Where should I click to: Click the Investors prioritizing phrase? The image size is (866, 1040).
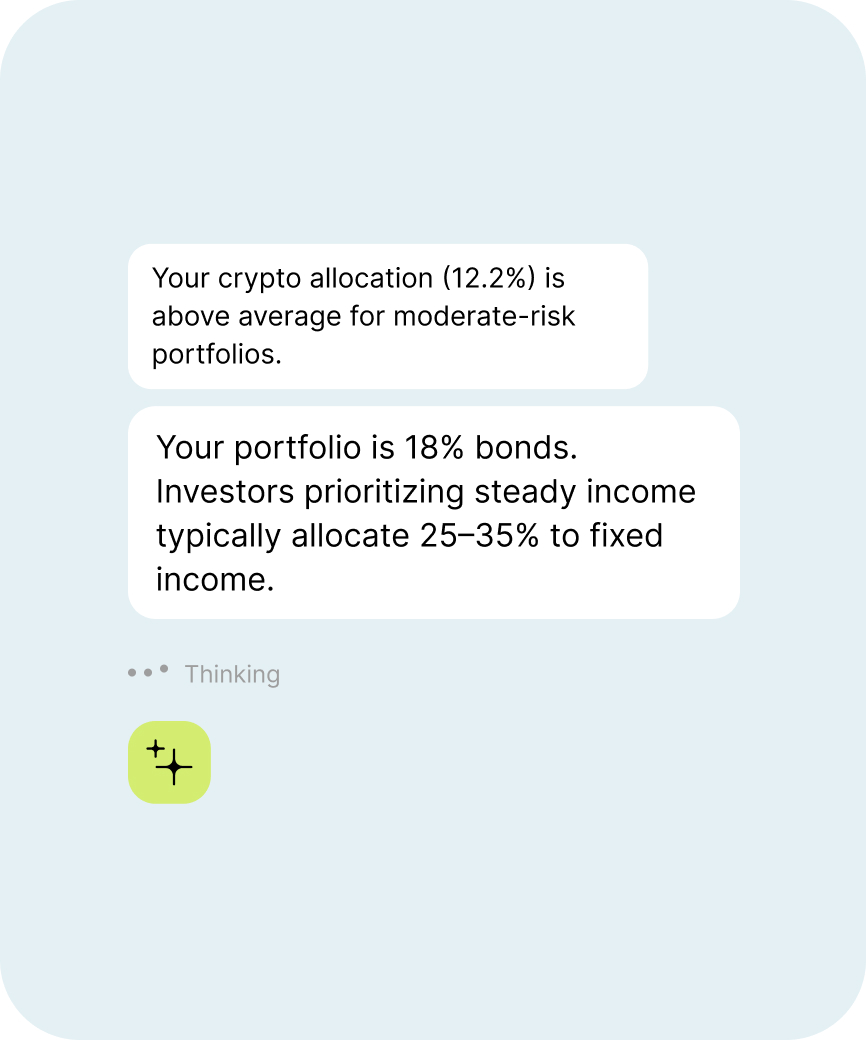click(310, 493)
